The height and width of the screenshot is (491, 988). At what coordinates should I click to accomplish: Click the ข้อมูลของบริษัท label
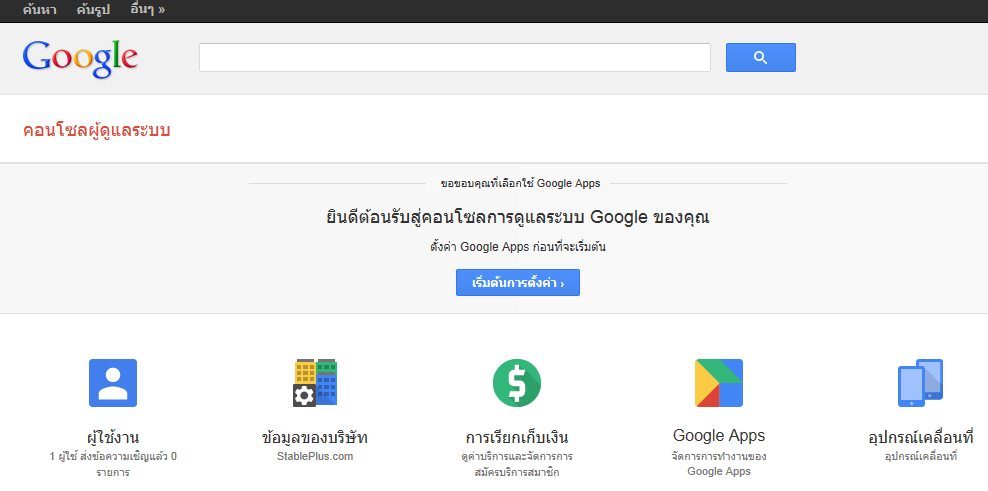tap(315, 437)
